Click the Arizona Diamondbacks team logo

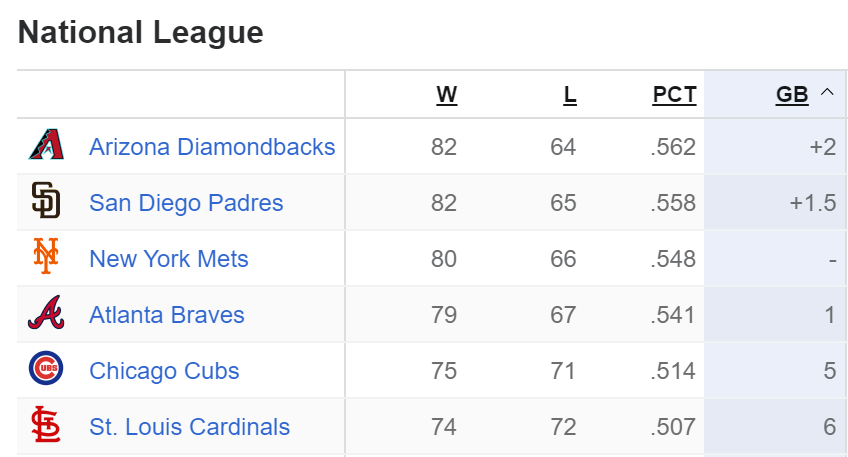point(46,146)
